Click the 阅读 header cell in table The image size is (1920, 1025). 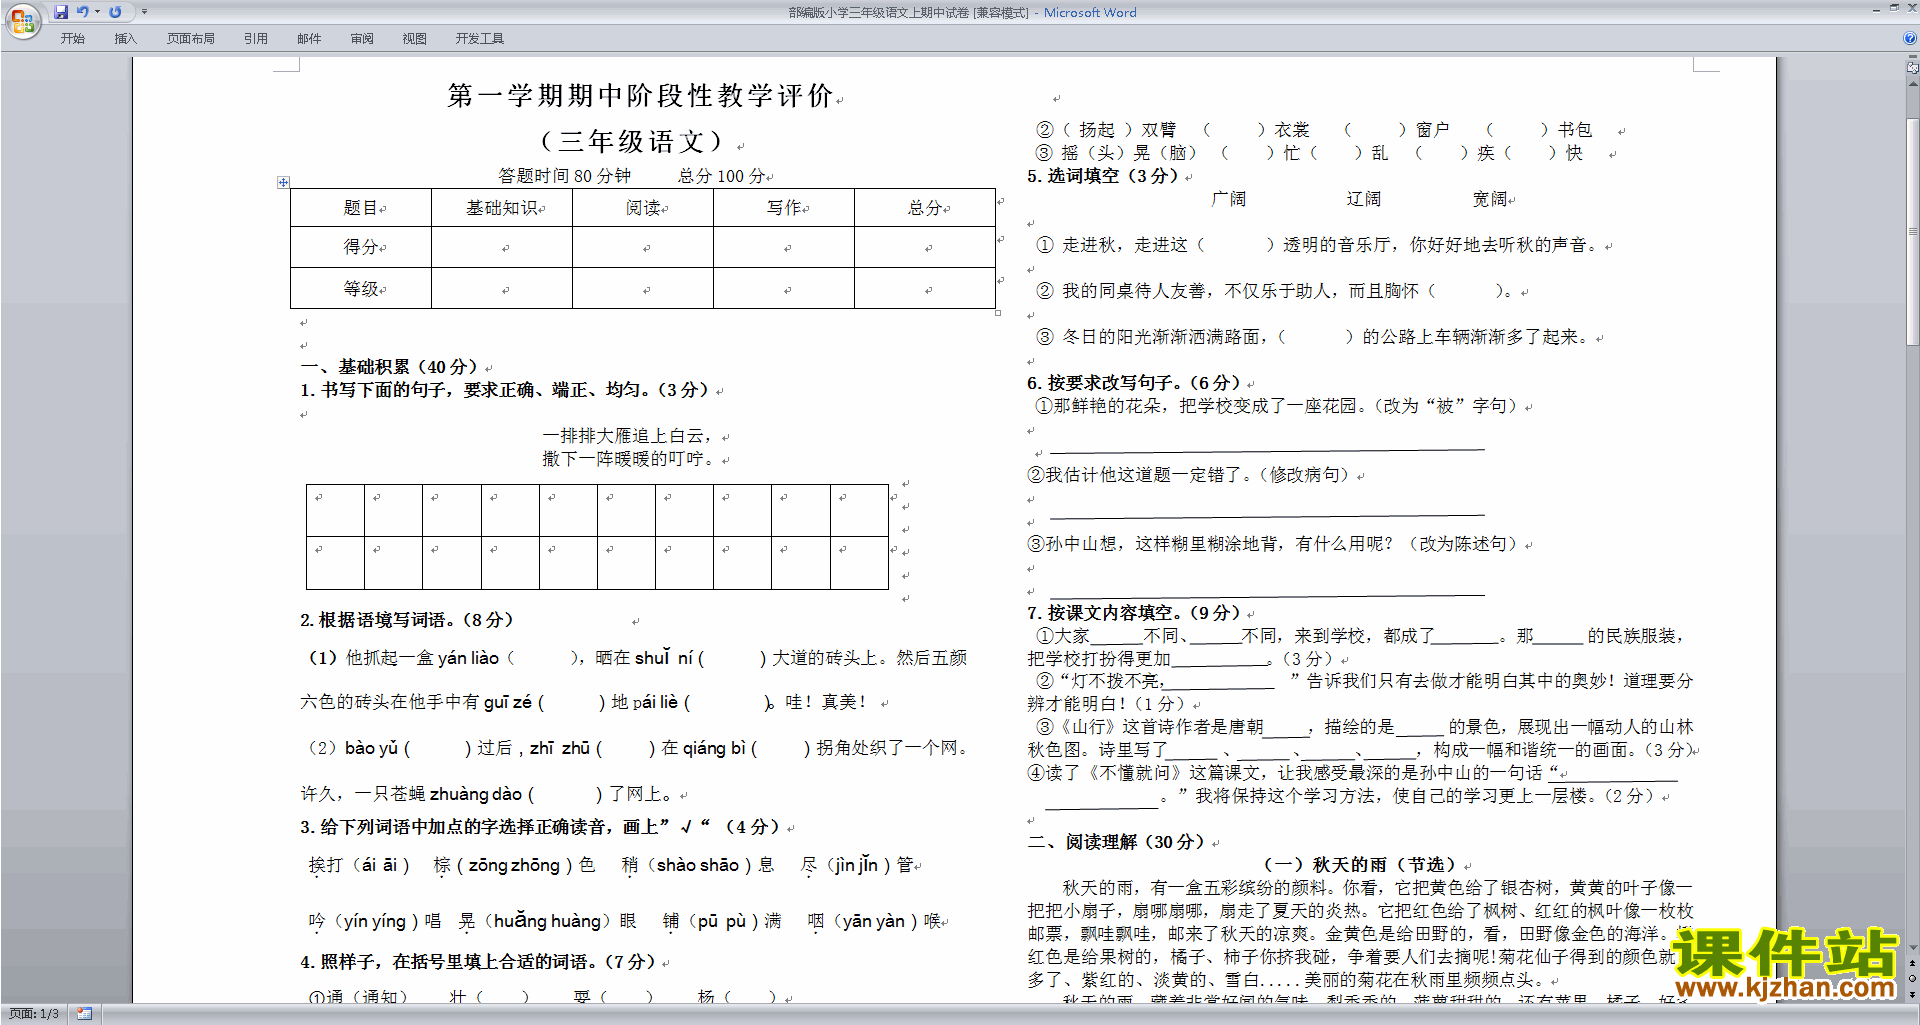click(643, 208)
